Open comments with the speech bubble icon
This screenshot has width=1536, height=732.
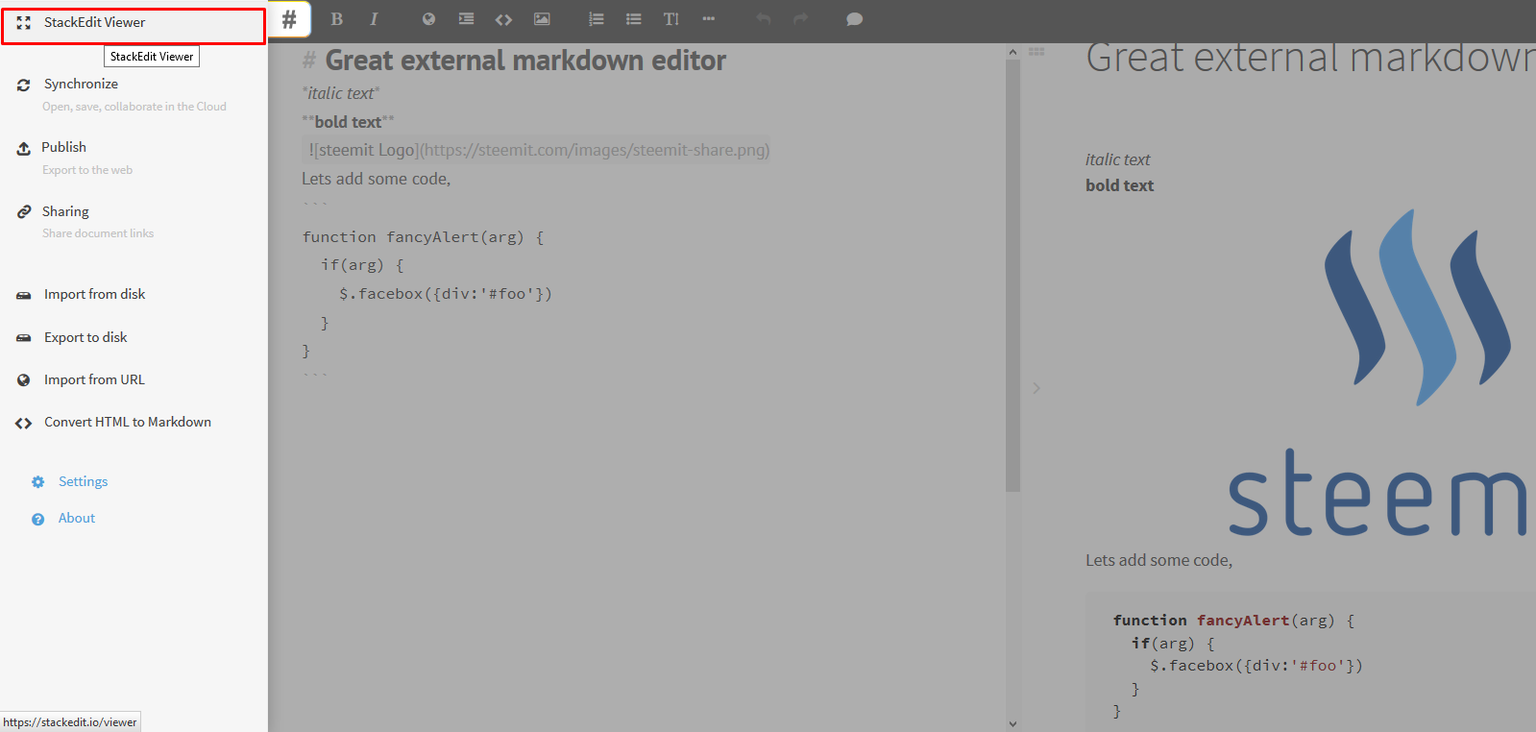(x=855, y=19)
